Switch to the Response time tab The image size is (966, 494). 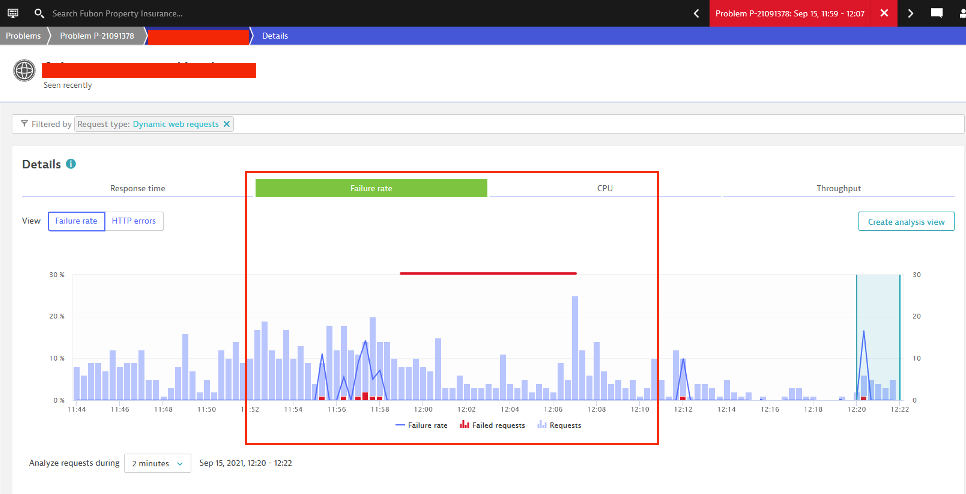tap(138, 188)
